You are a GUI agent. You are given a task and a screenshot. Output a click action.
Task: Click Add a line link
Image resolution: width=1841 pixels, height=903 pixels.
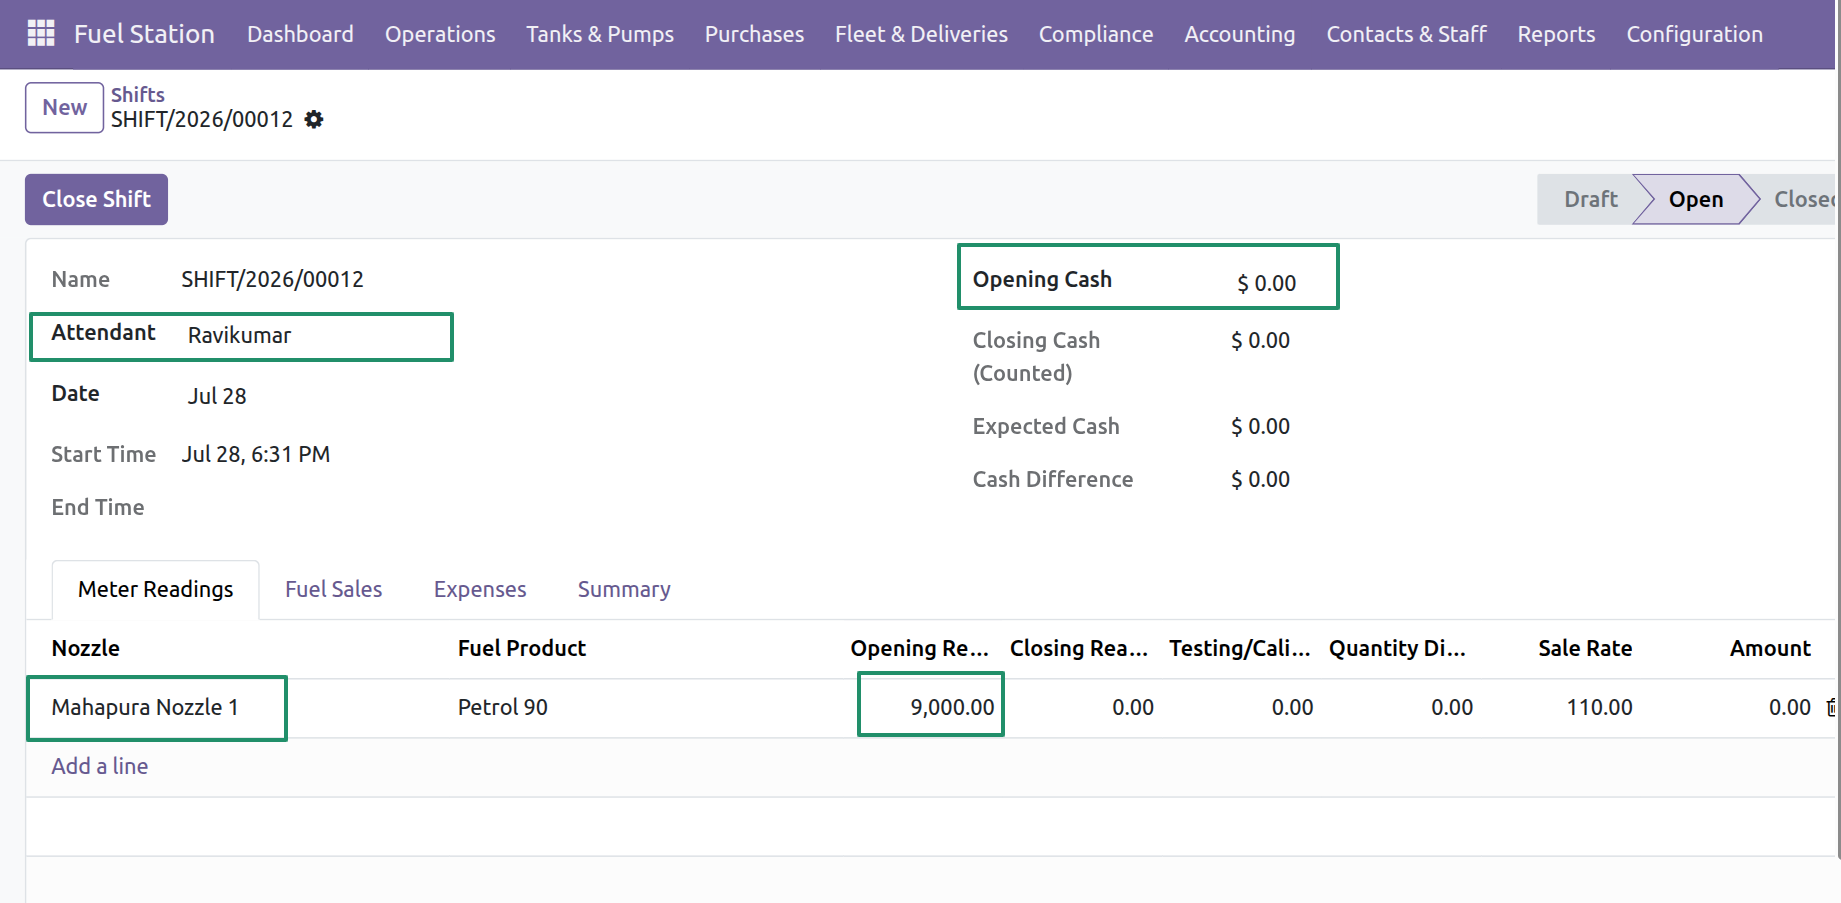click(x=100, y=767)
